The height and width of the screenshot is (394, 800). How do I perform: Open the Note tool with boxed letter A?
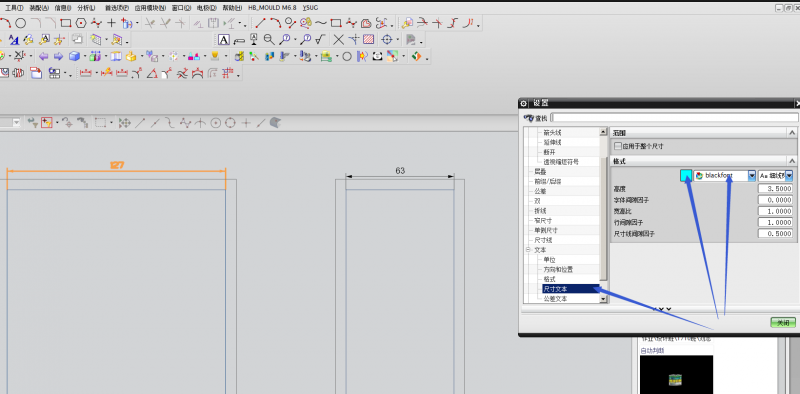(223, 39)
